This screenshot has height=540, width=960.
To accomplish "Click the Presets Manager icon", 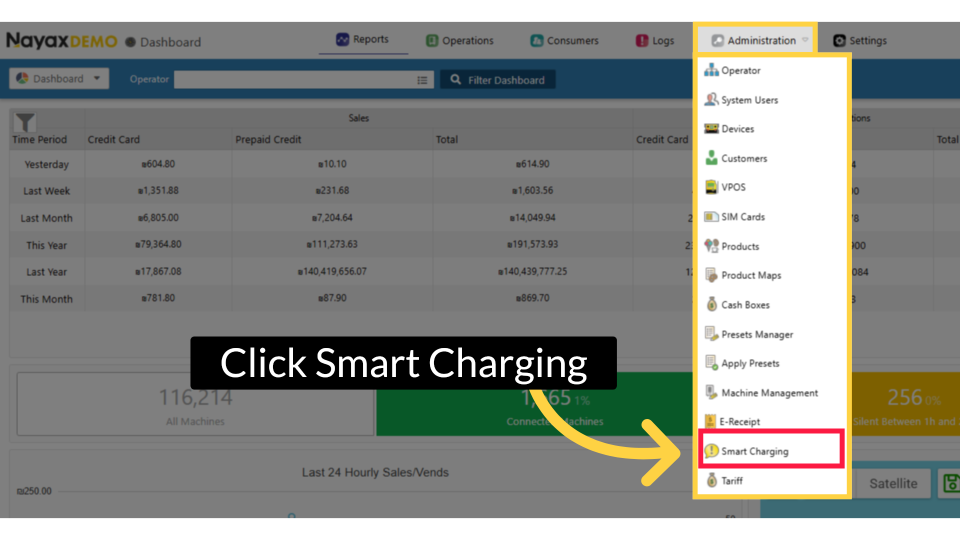I will [711, 334].
